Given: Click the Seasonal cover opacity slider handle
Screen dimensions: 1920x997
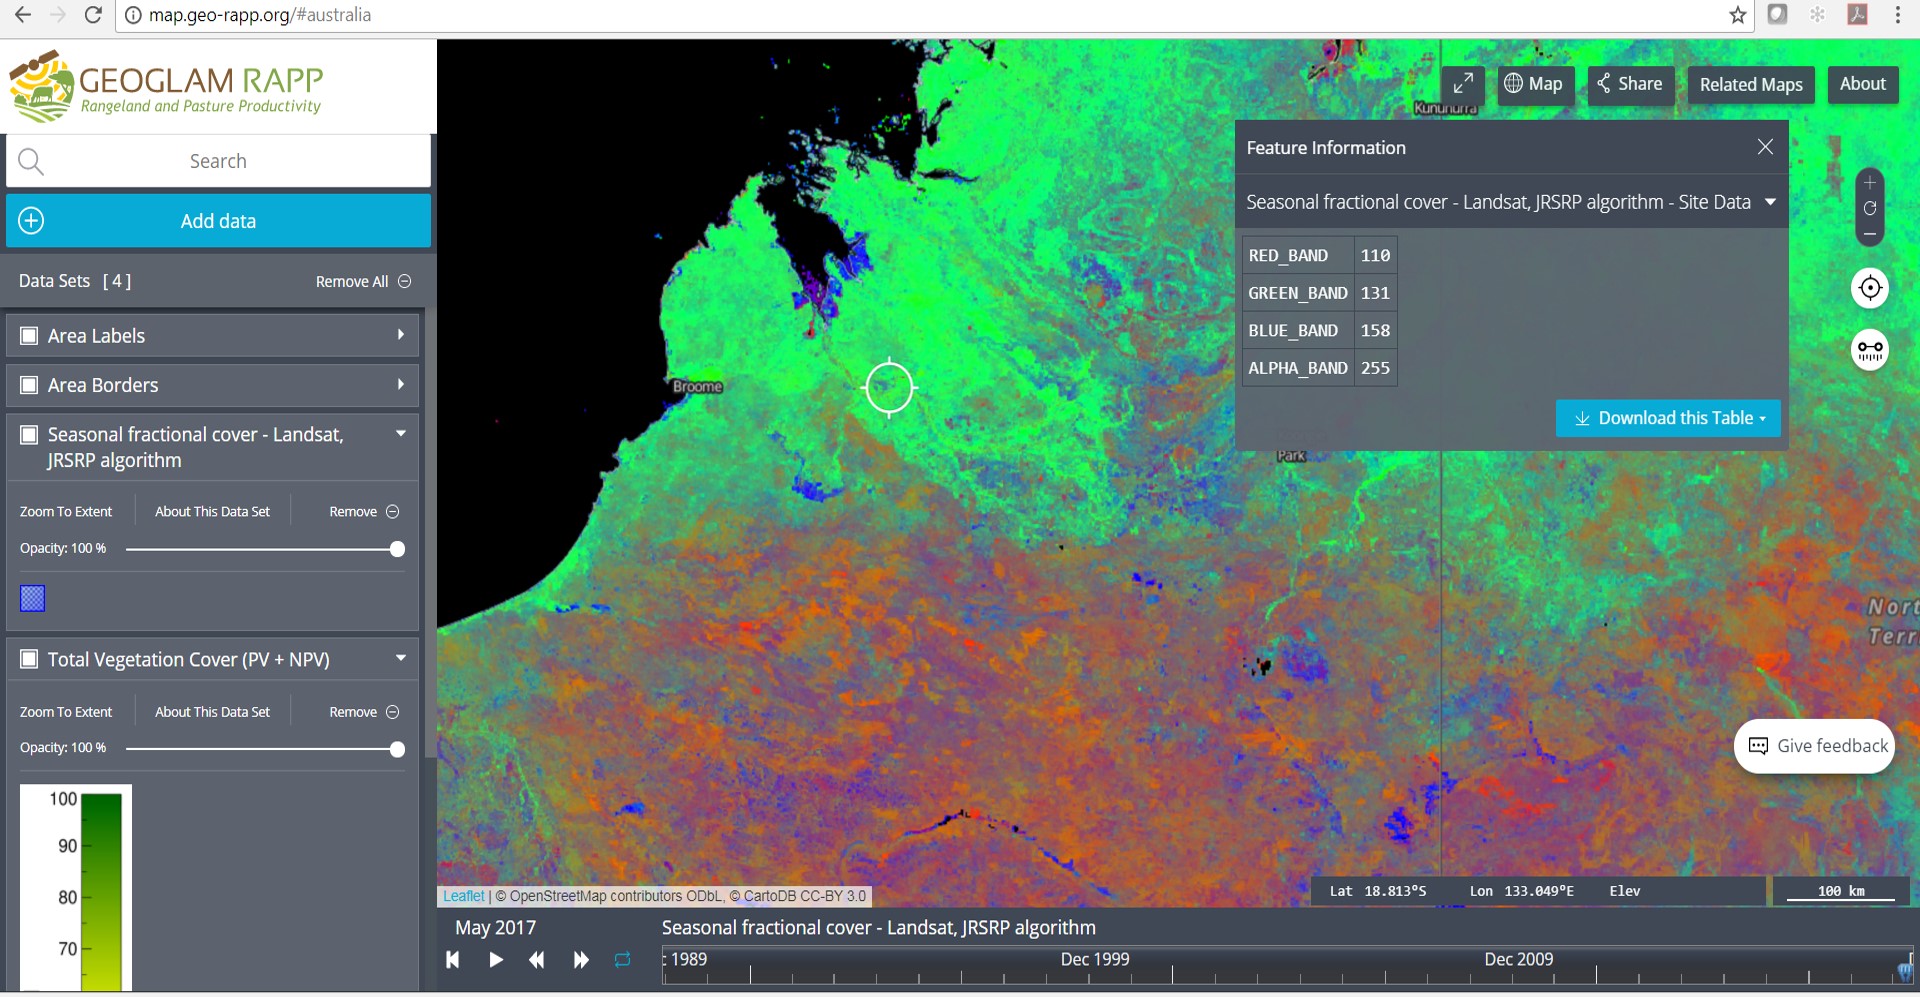Looking at the screenshot, I should pos(397,549).
